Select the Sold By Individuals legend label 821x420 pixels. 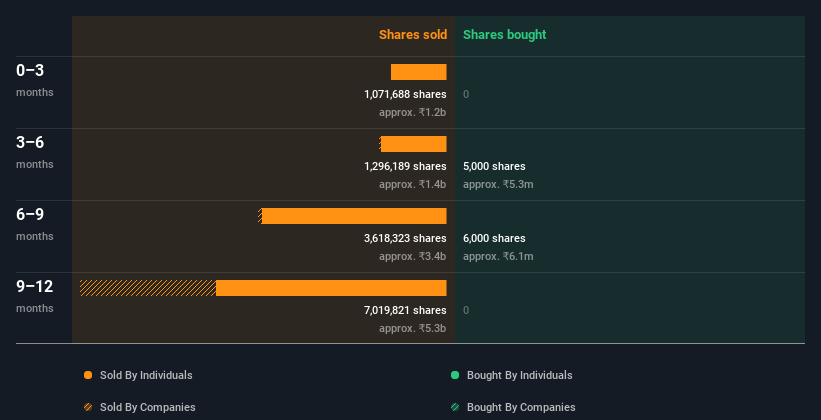(146, 375)
